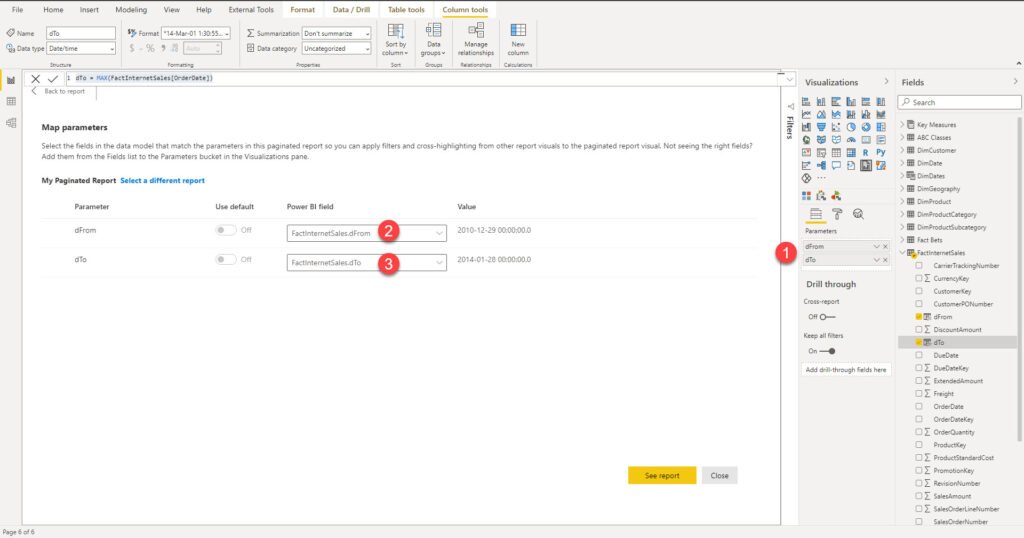
Task: Open Get more visuals ellipsis
Action: point(821,178)
